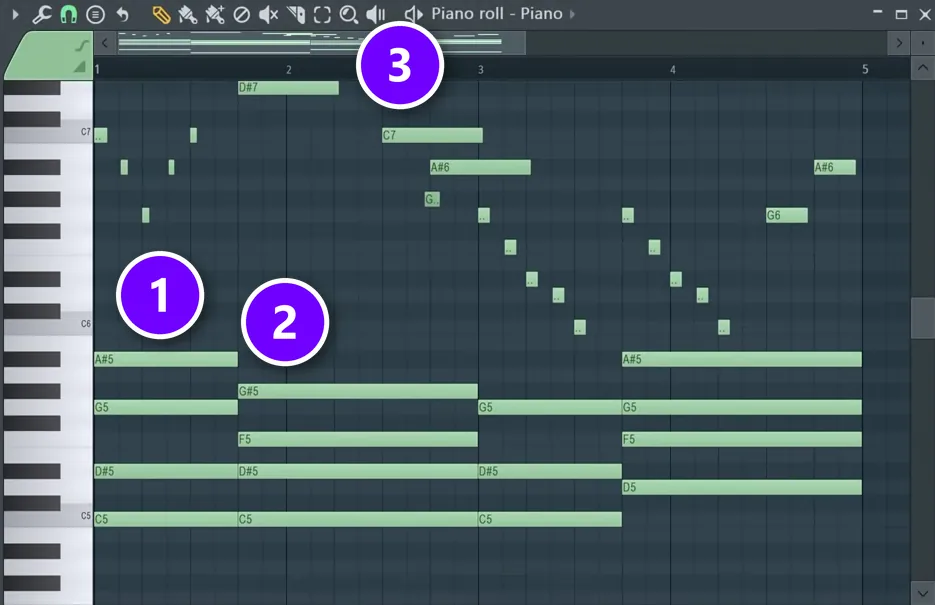Open the piano roll options menu arrow
This screenshot has height=605, width=935.
pos(16,14)
